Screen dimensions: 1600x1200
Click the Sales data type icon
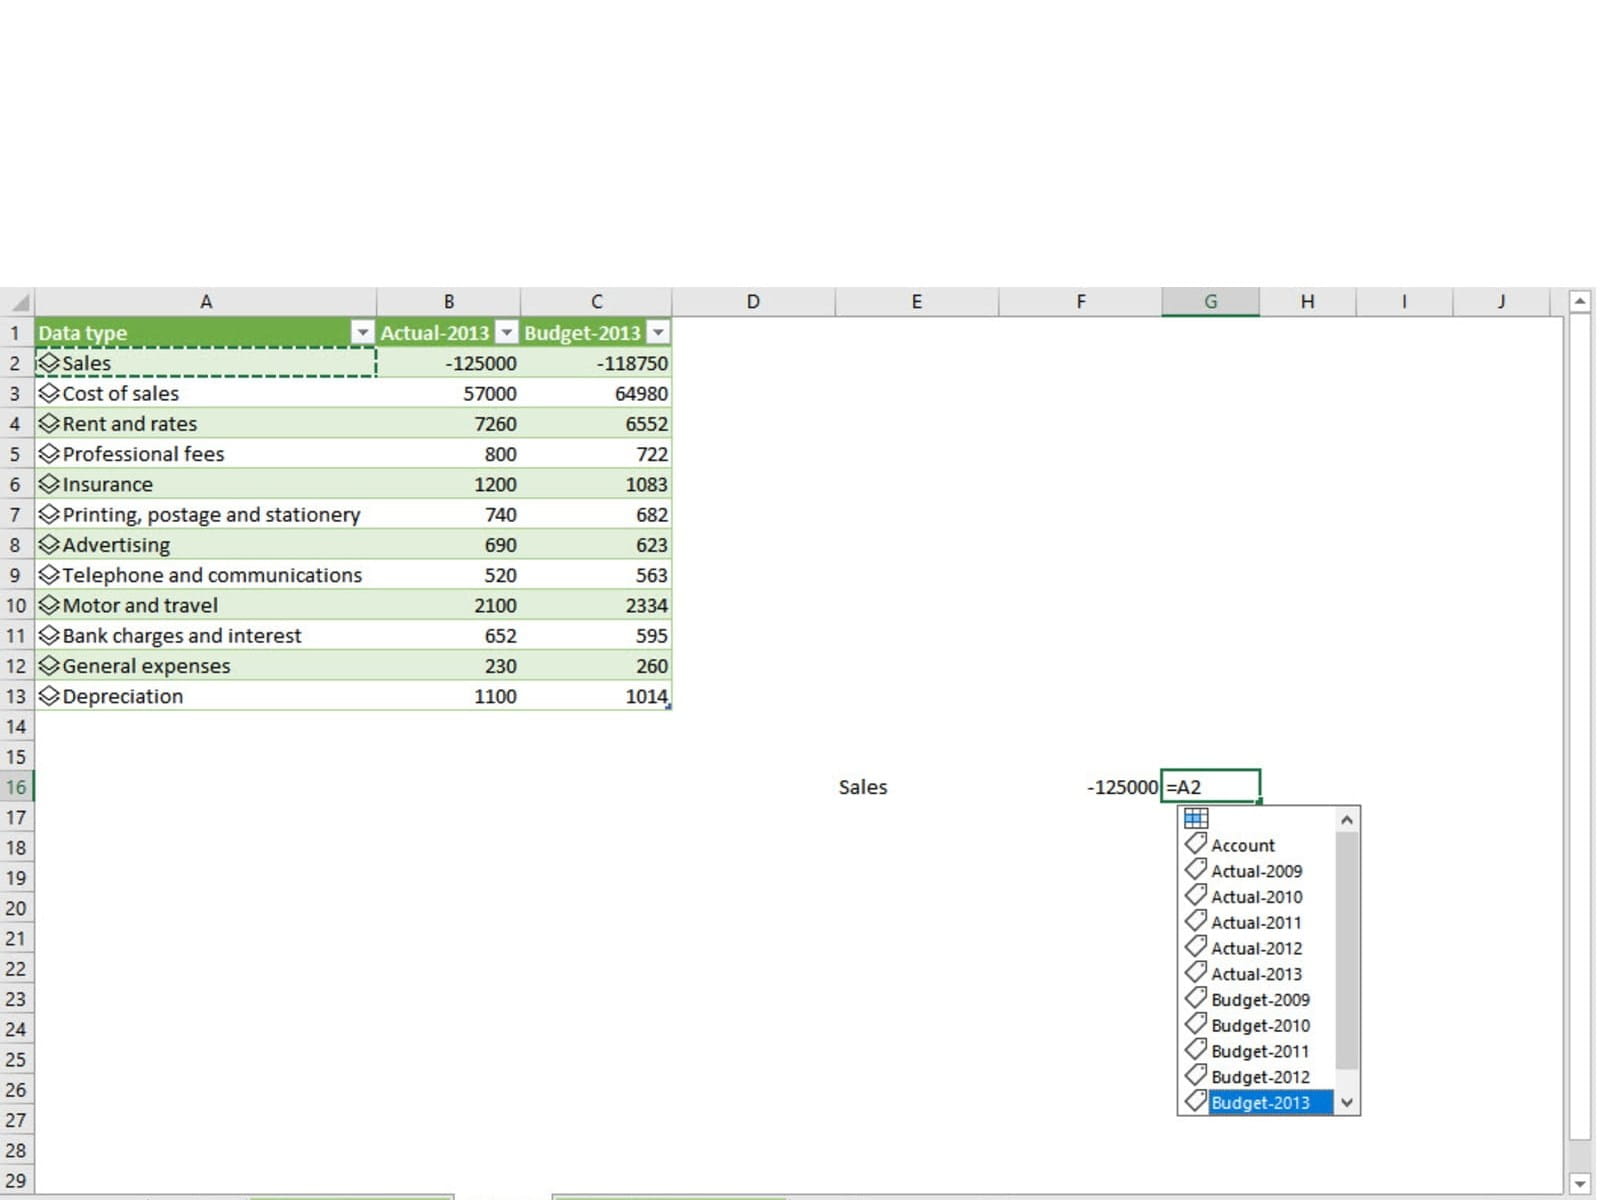48,363
